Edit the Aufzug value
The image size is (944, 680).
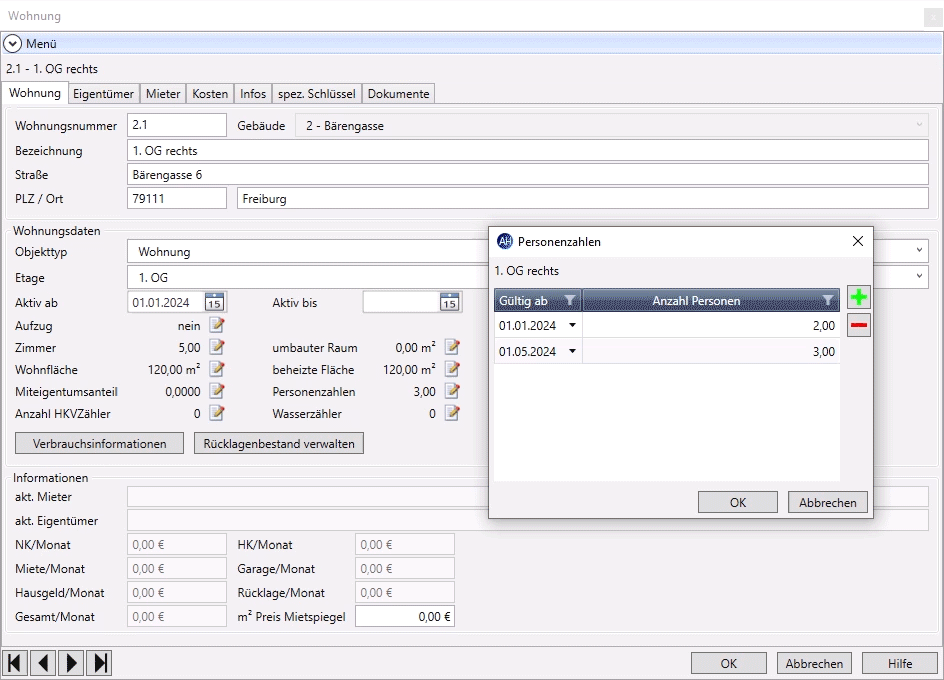tap(217, 325)
